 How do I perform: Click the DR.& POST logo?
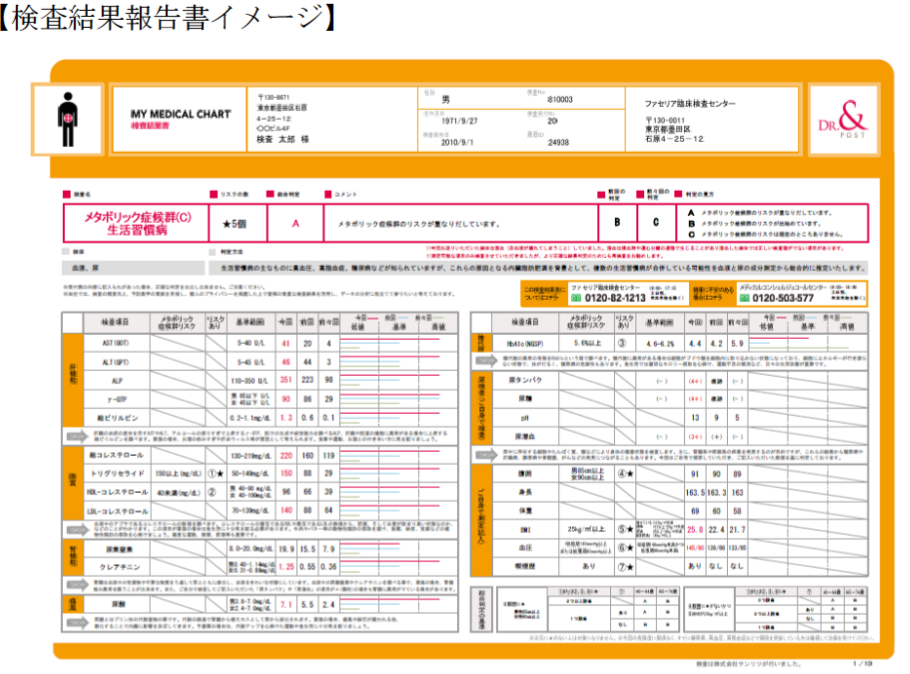click(840, 118)
